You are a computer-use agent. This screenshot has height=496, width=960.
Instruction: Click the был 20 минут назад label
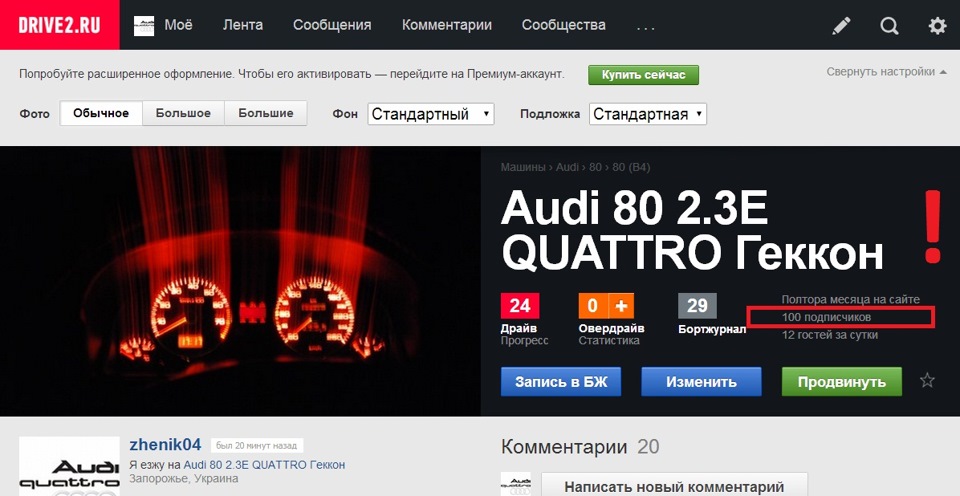257,445
